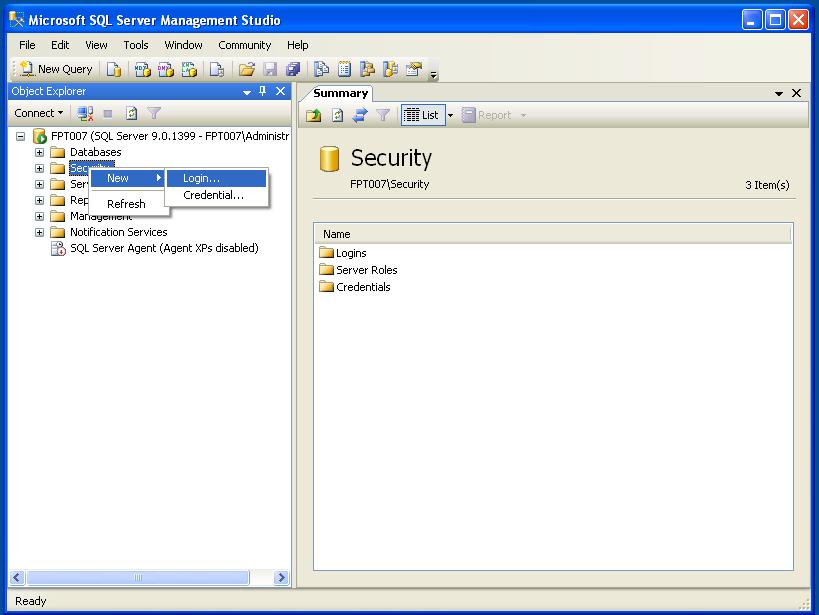Viewport: 819px width, 615px height.
Task: Click the Analysis Services MDX Query icon
Action: [x=142, y=69]
